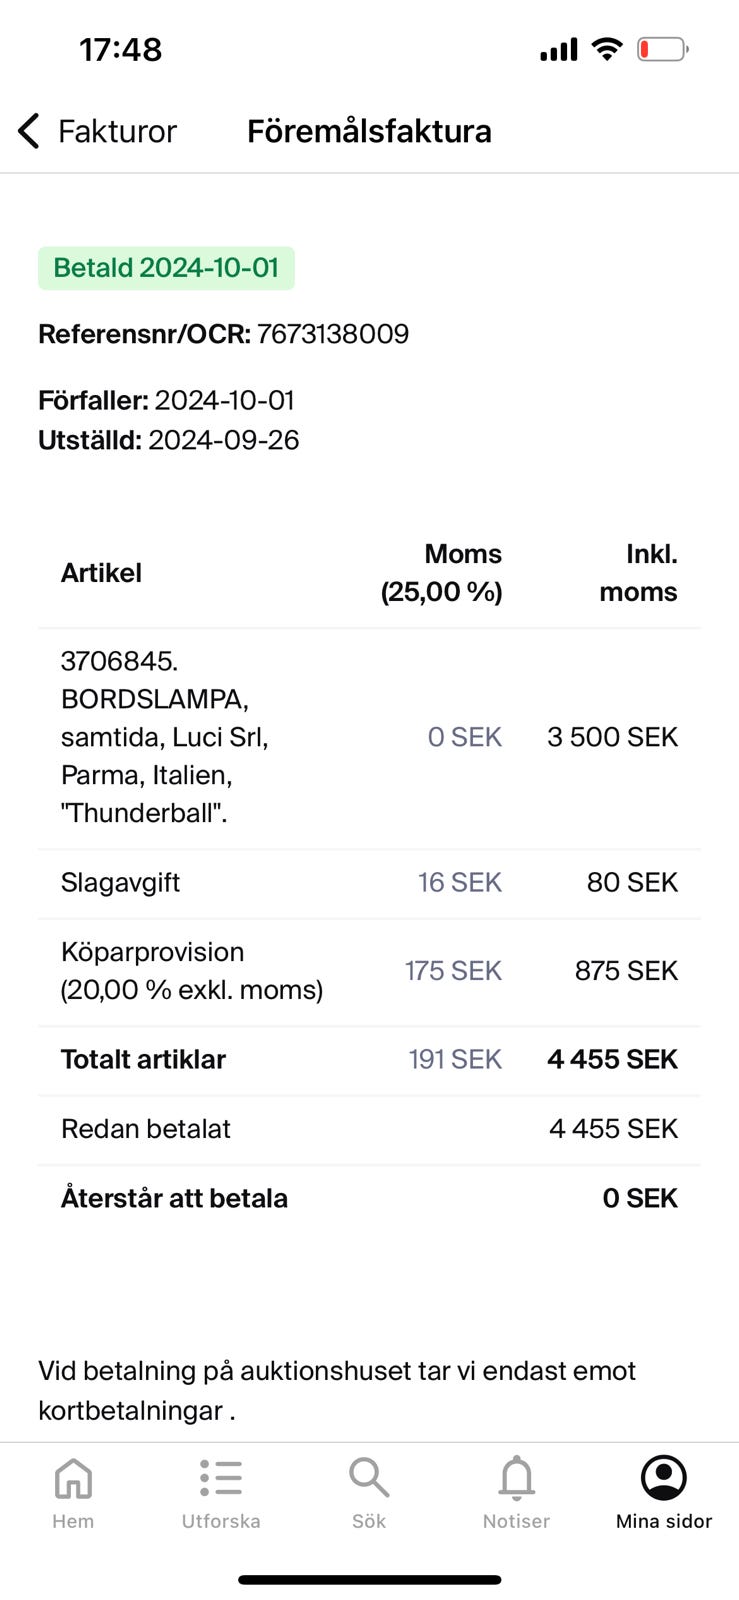The width and height of the screenshot is (739, 1600).
Task: Tap the battery status icon
Action: (x=662, y=49)
